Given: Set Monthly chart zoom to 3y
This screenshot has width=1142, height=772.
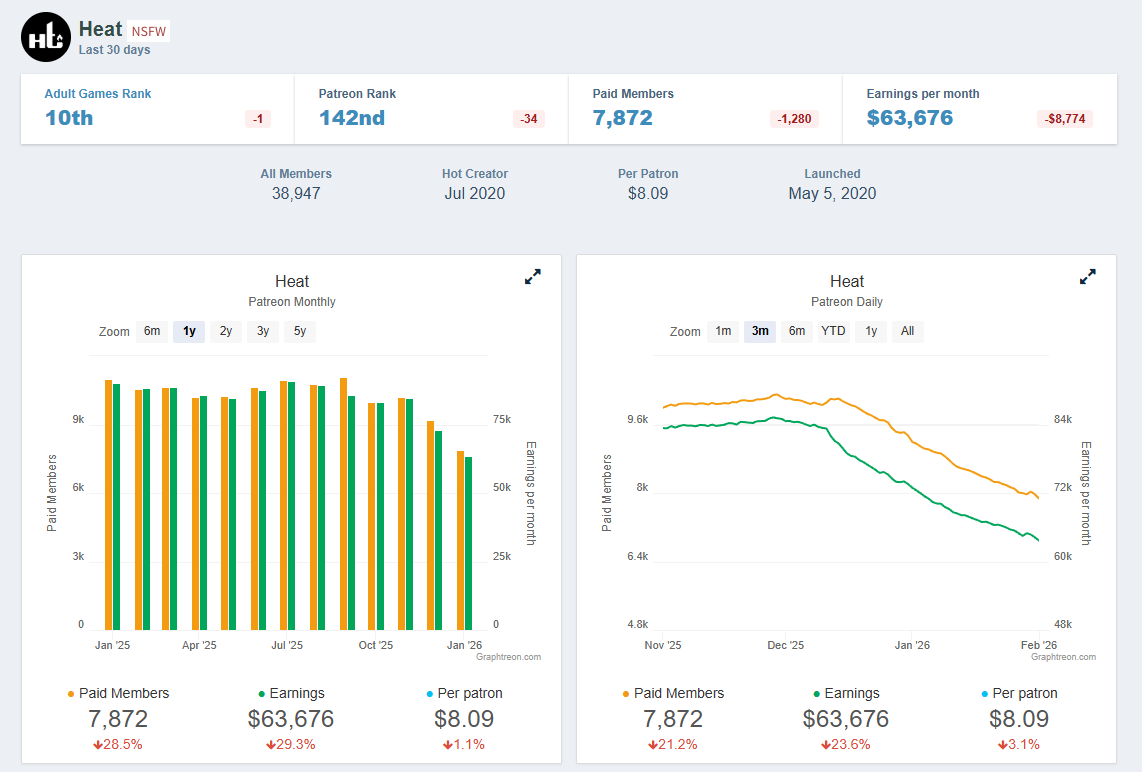Looking at the screenshot, I should click(263, 331).
